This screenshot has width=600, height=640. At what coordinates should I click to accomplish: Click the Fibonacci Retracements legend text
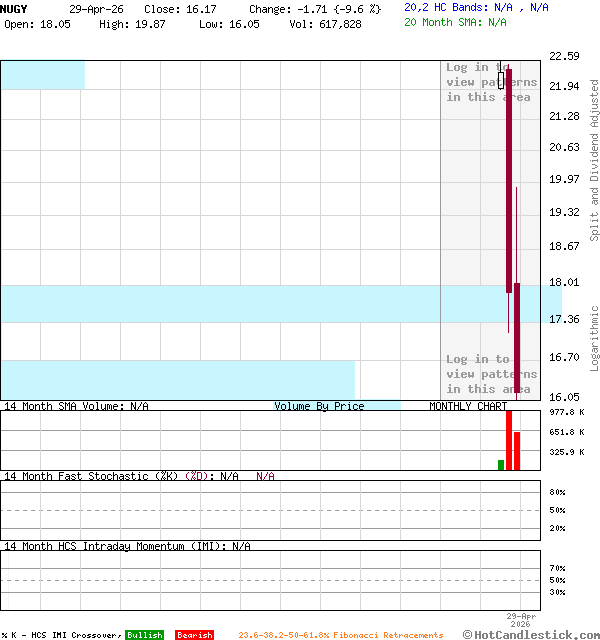coord(340,635)
